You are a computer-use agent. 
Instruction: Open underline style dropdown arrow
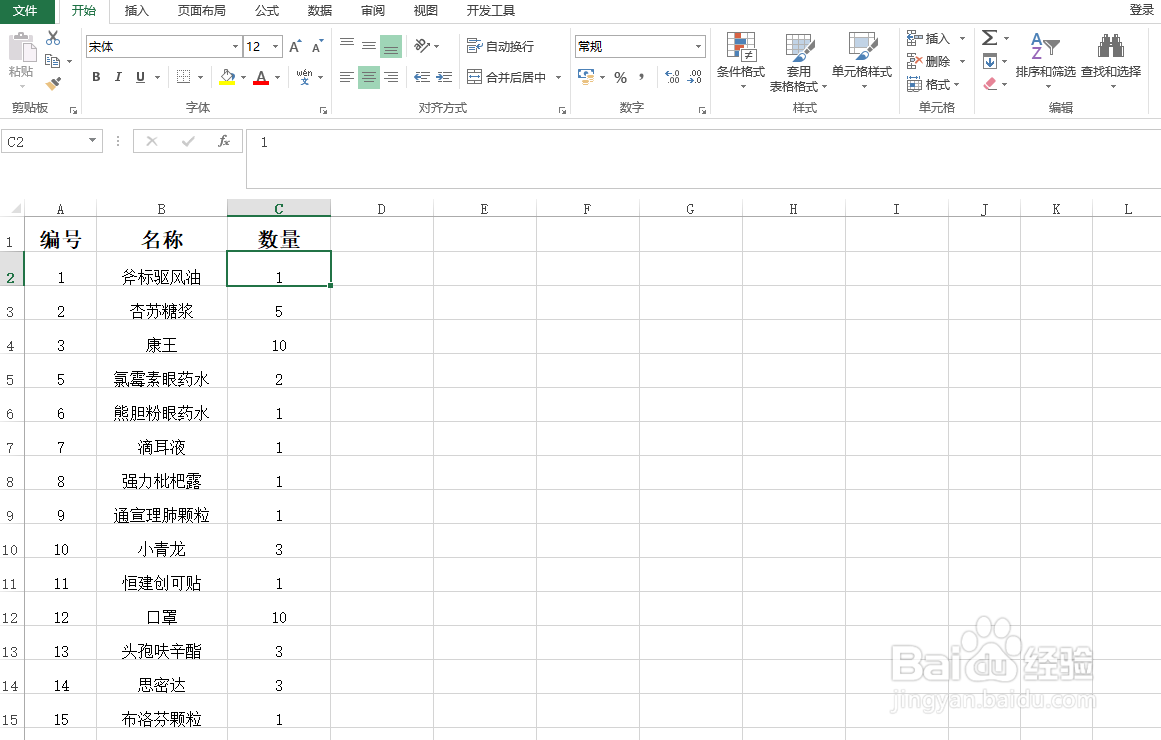point(157,77)
